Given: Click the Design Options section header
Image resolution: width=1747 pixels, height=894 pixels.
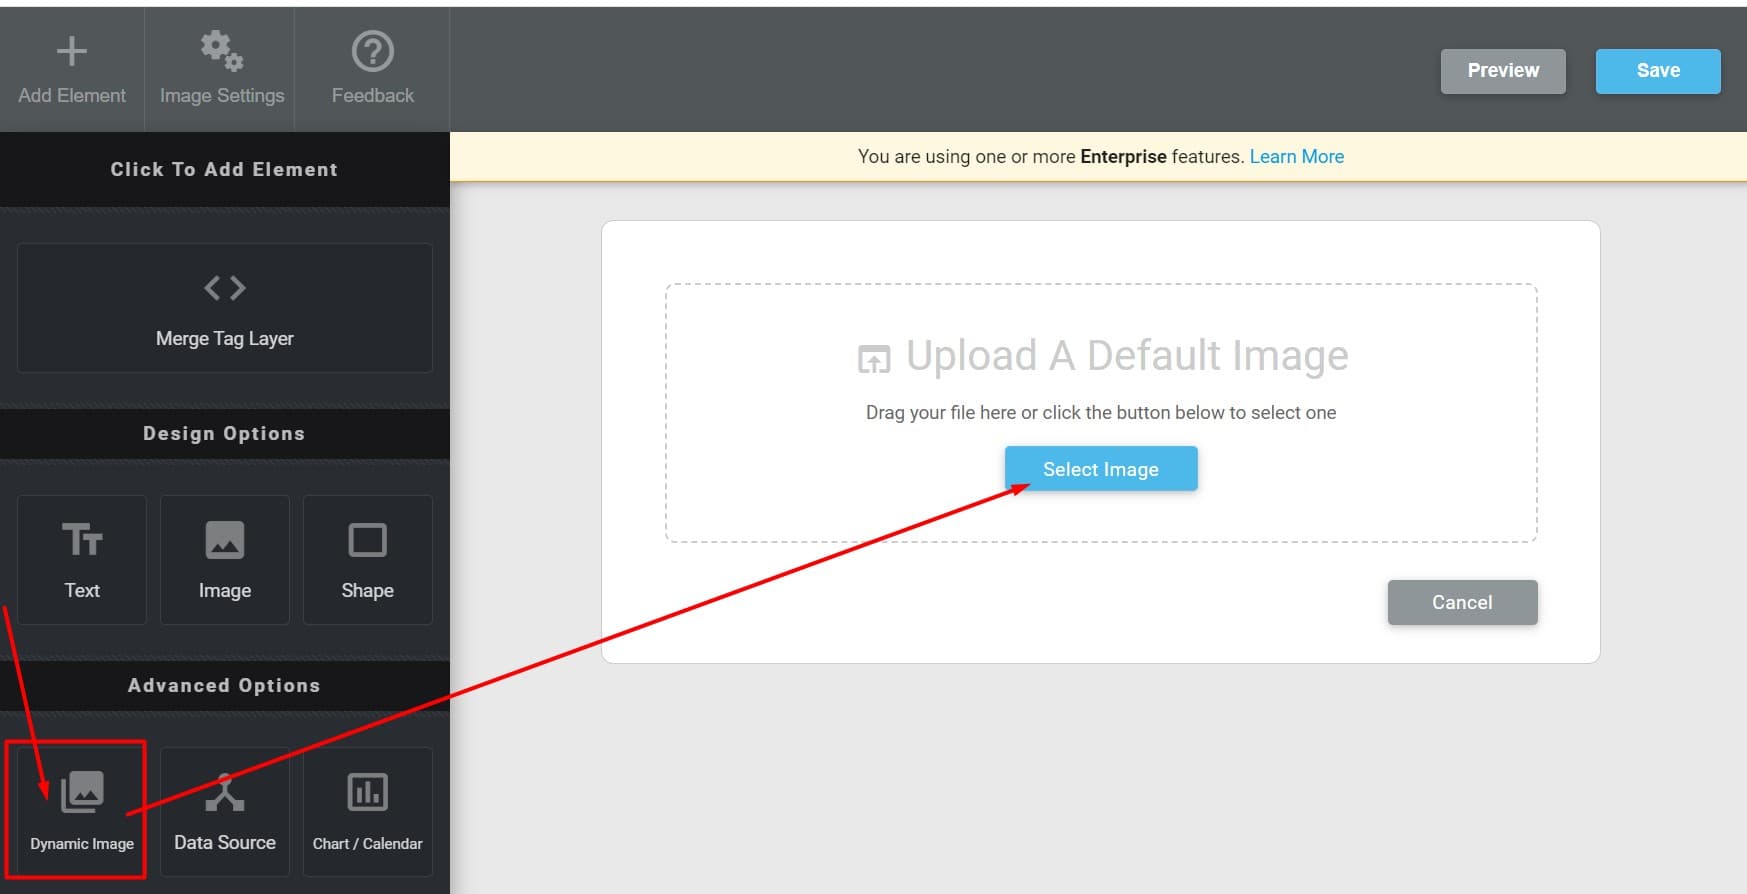Looking at the screenshot, I should (224, 434).
